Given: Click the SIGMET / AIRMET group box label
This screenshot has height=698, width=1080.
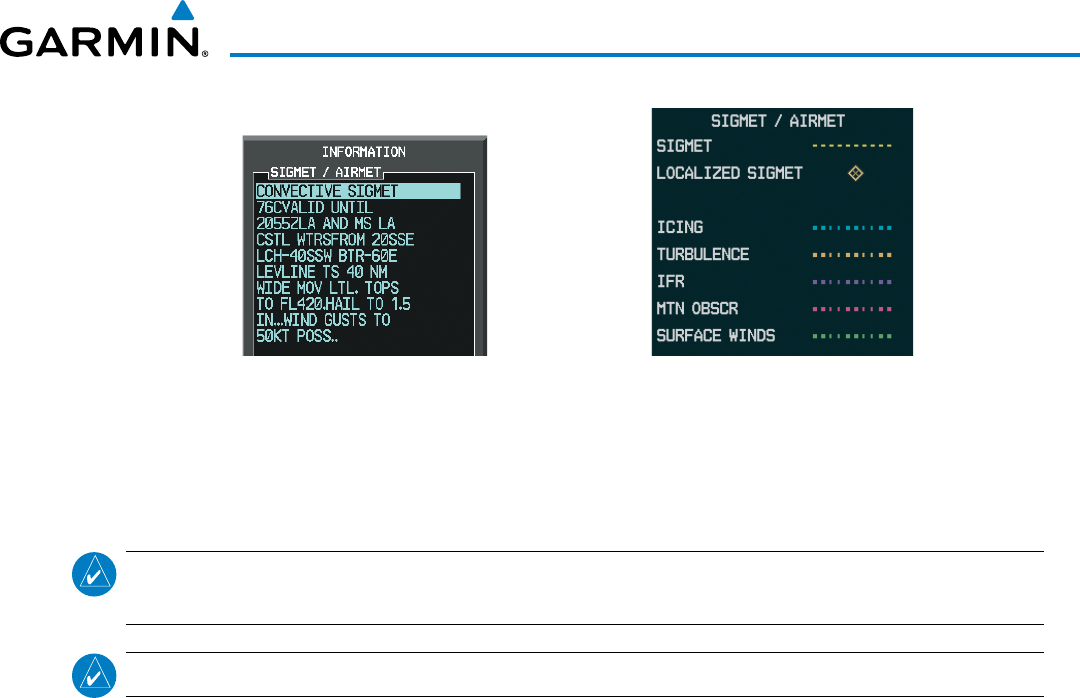Looking at the screenshot, I should (x=326, y=172).
